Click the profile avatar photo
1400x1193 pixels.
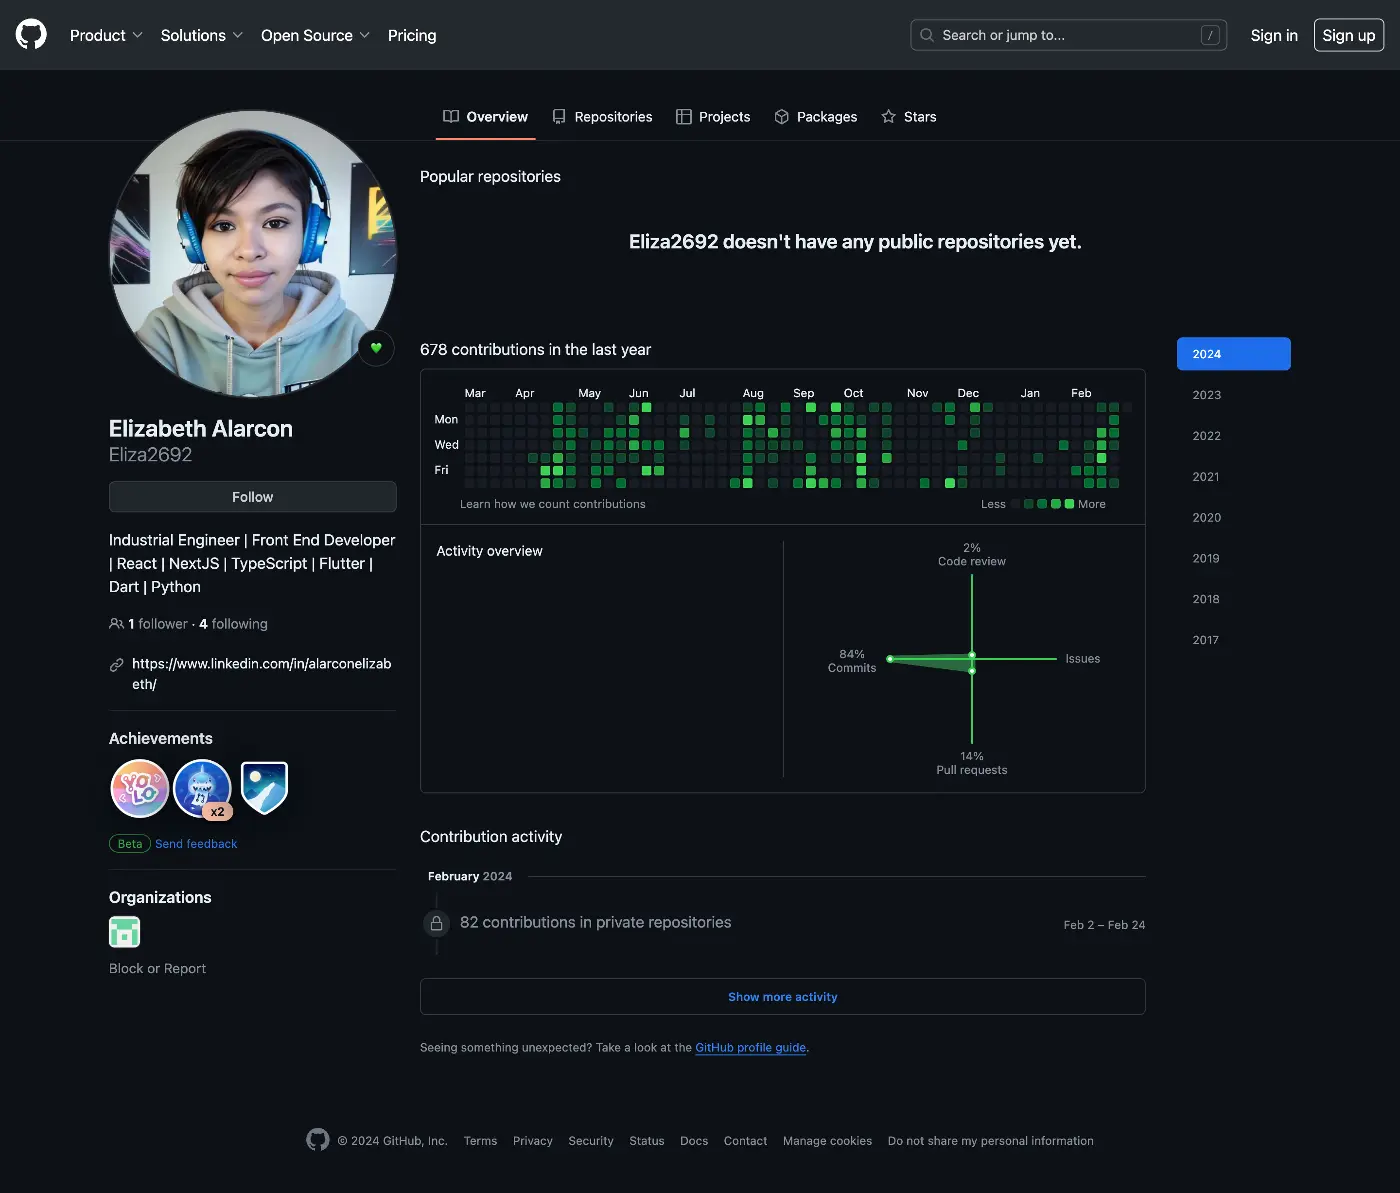[252, 254]
